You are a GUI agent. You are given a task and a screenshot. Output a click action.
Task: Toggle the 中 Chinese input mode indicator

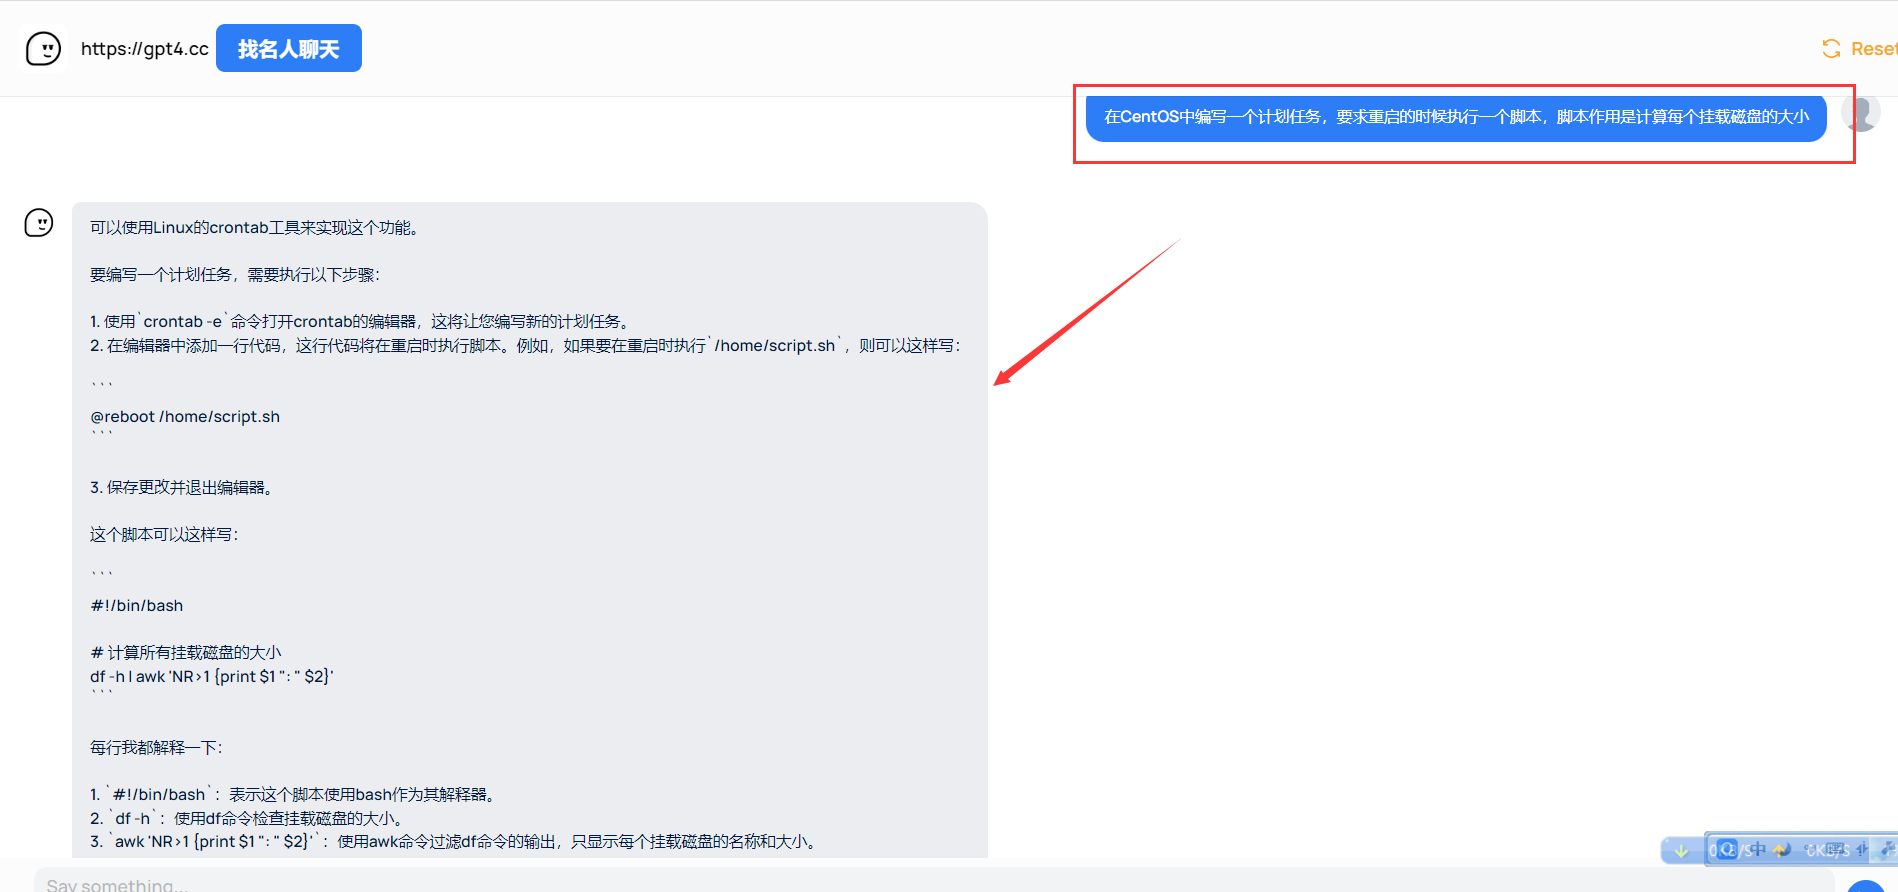pos(1757,850)
